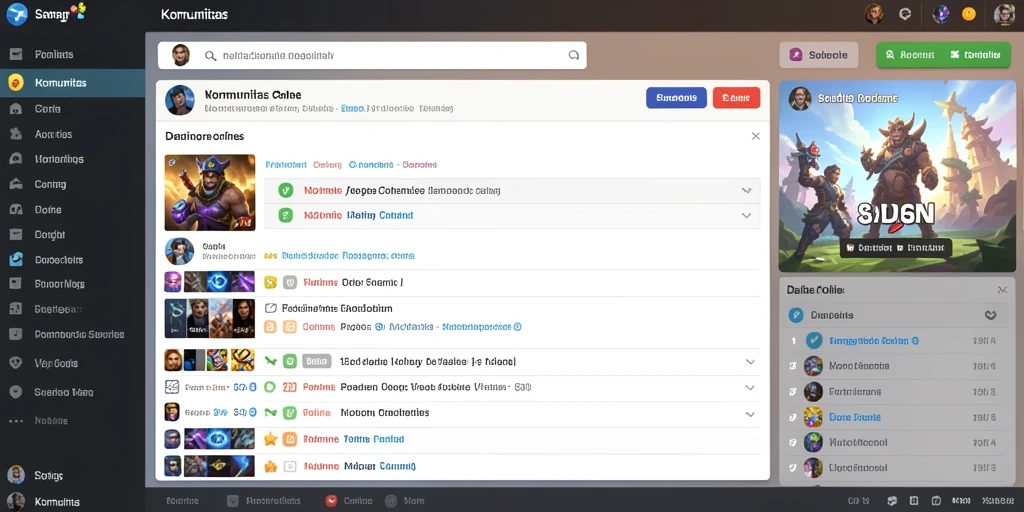The height and width of the screenshot is (512, 1024).
Task: Tick the empty checkbox beside the four-portrait thumbnail row
Action: pos(270,308)
